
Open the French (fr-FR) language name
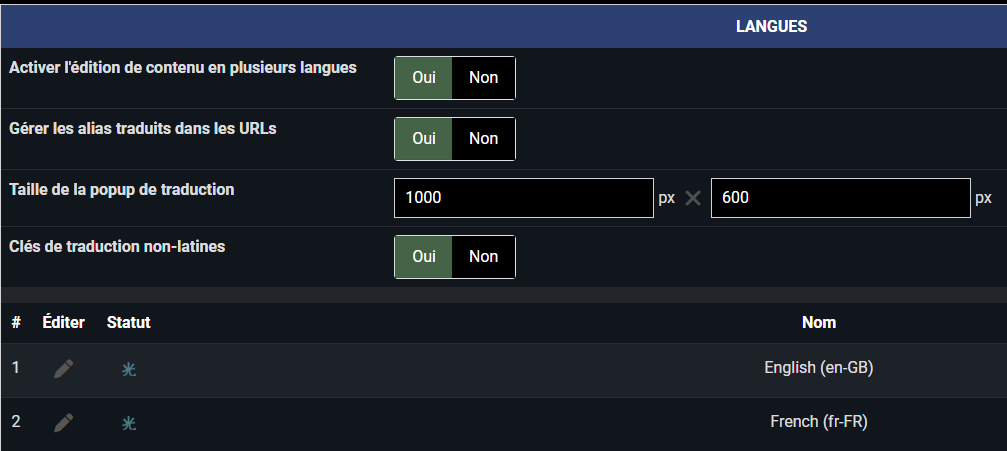click(819, 422)
